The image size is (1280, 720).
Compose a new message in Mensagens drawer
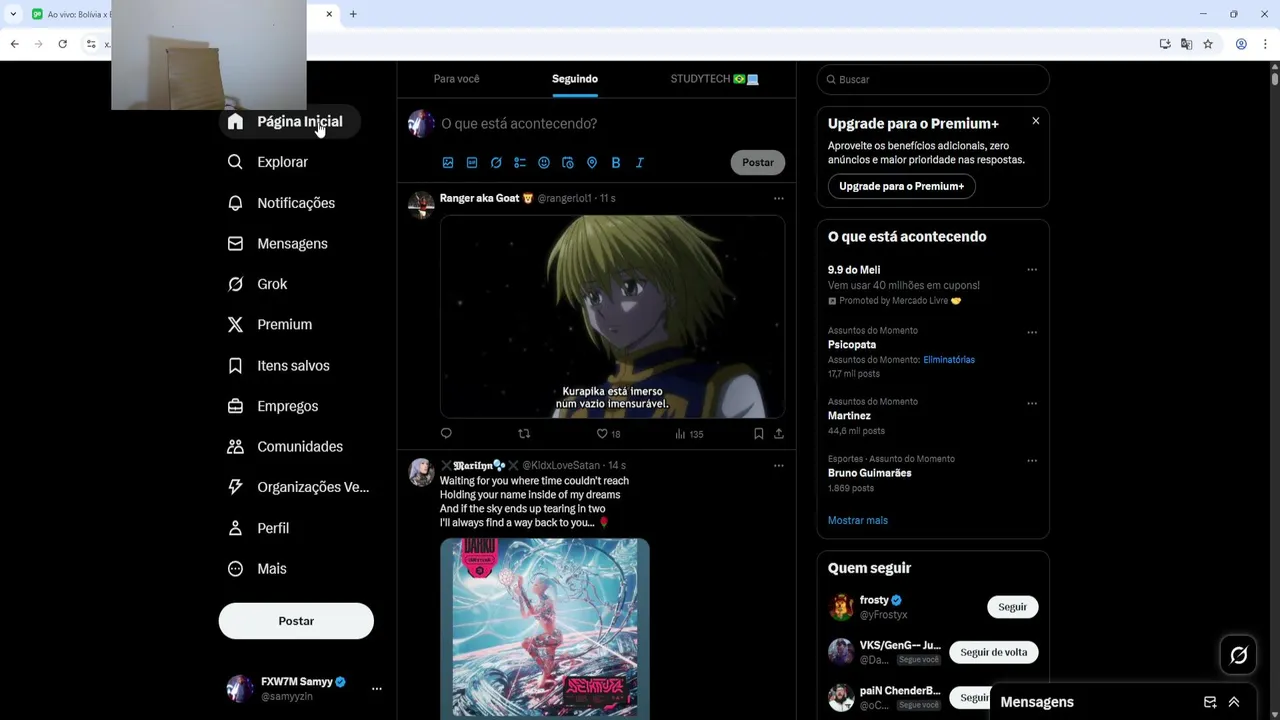[x=1210, y=702]
